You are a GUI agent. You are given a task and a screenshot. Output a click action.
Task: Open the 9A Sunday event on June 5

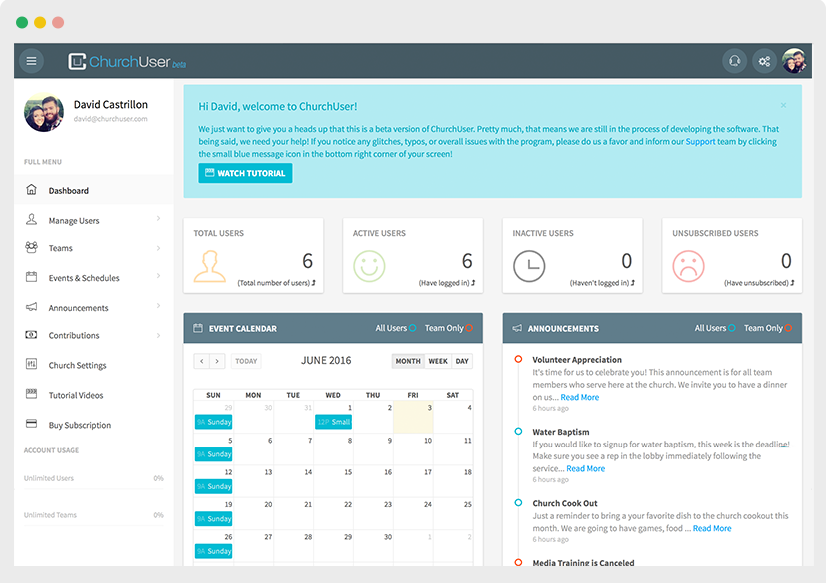click(213, 454)
